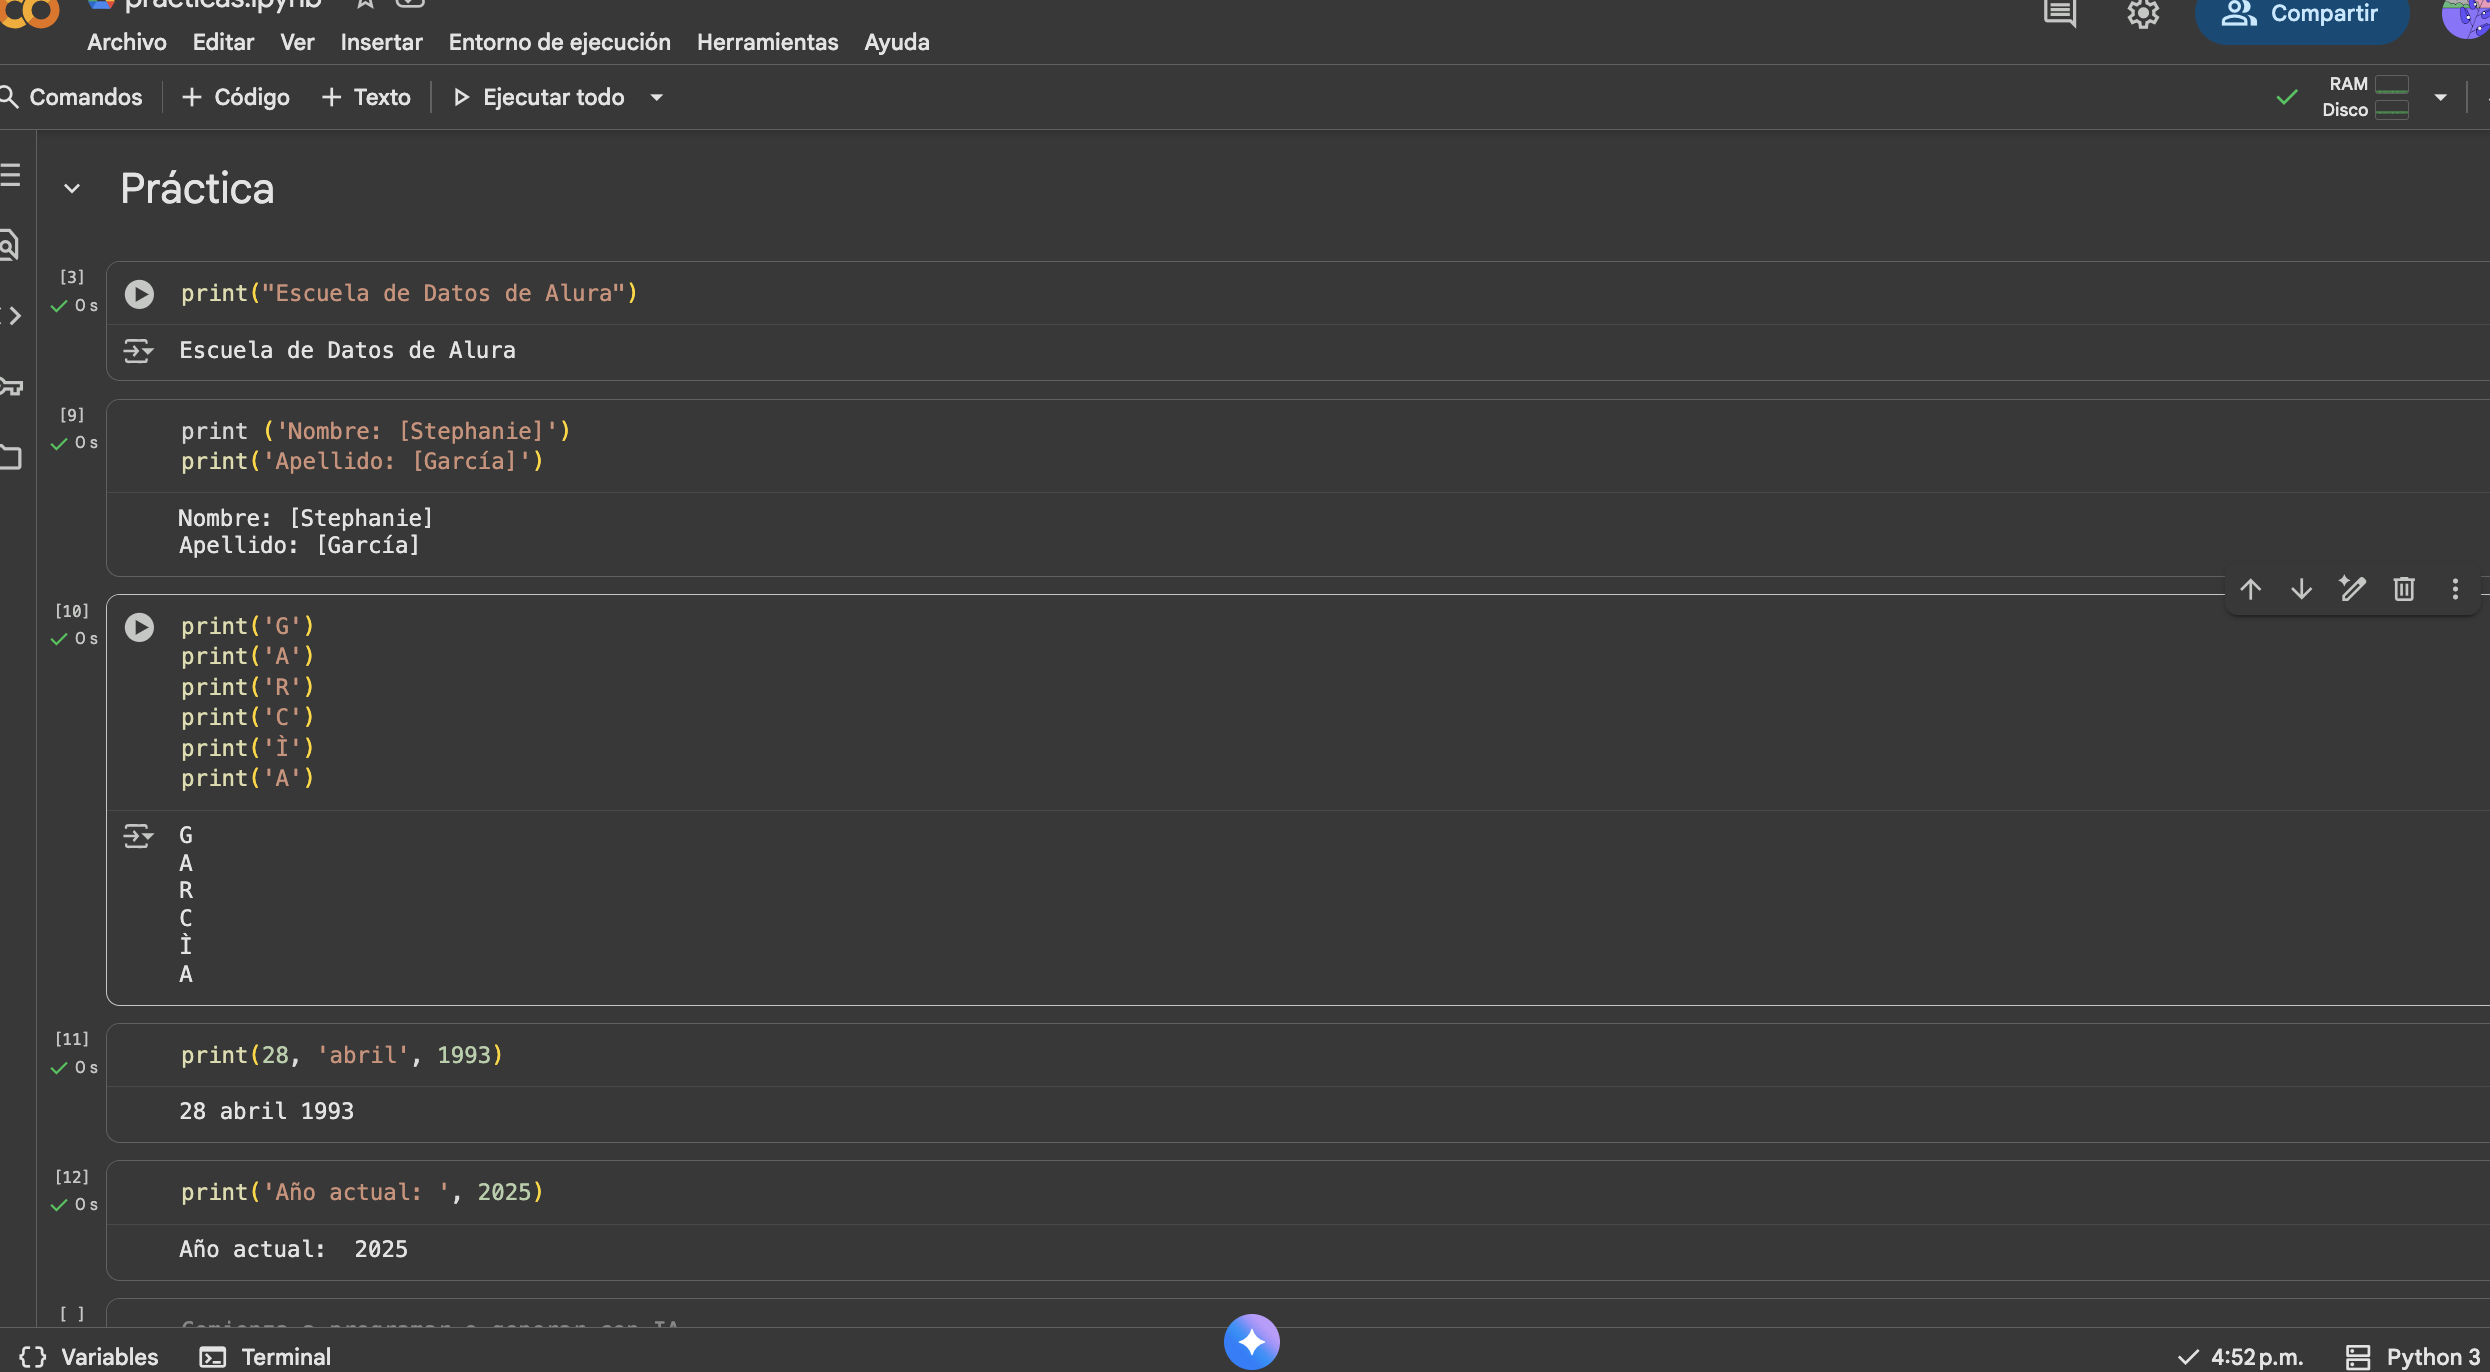Image resolution: width=2490 pixels, height=1372 pixels.
Task: Add a new Código cell
Action: click(x=236, y=98)
